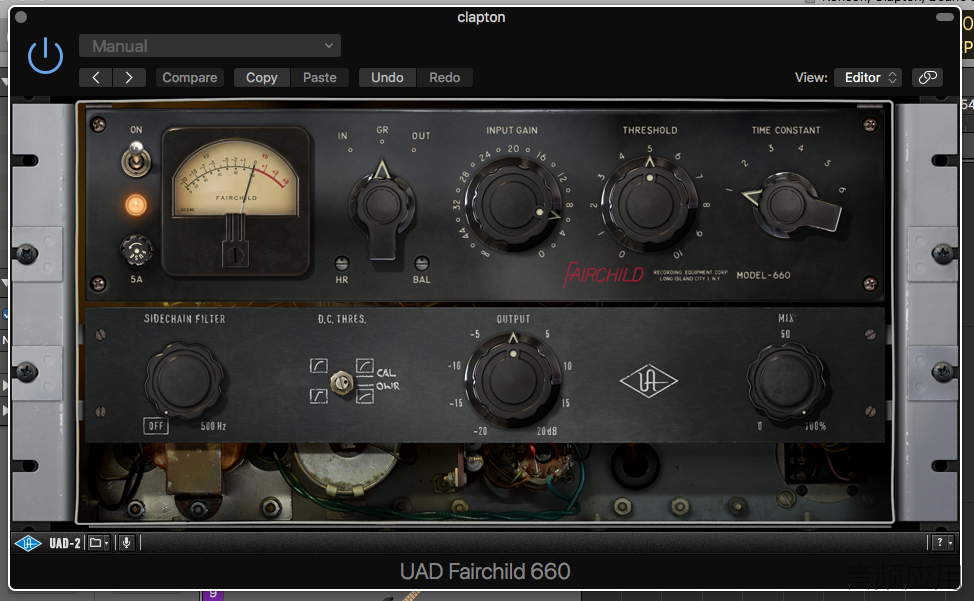Select the lower-right D.C. threshold knee icon
Image resolution: width=974 pixels, height=601 pixels.
click(x=365, y=395)
